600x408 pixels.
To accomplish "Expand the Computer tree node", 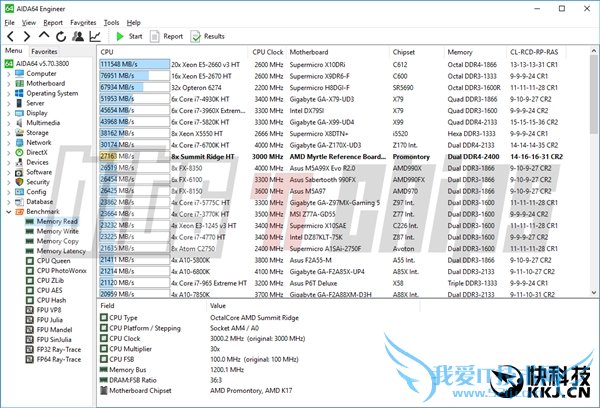I will (8, 74).
